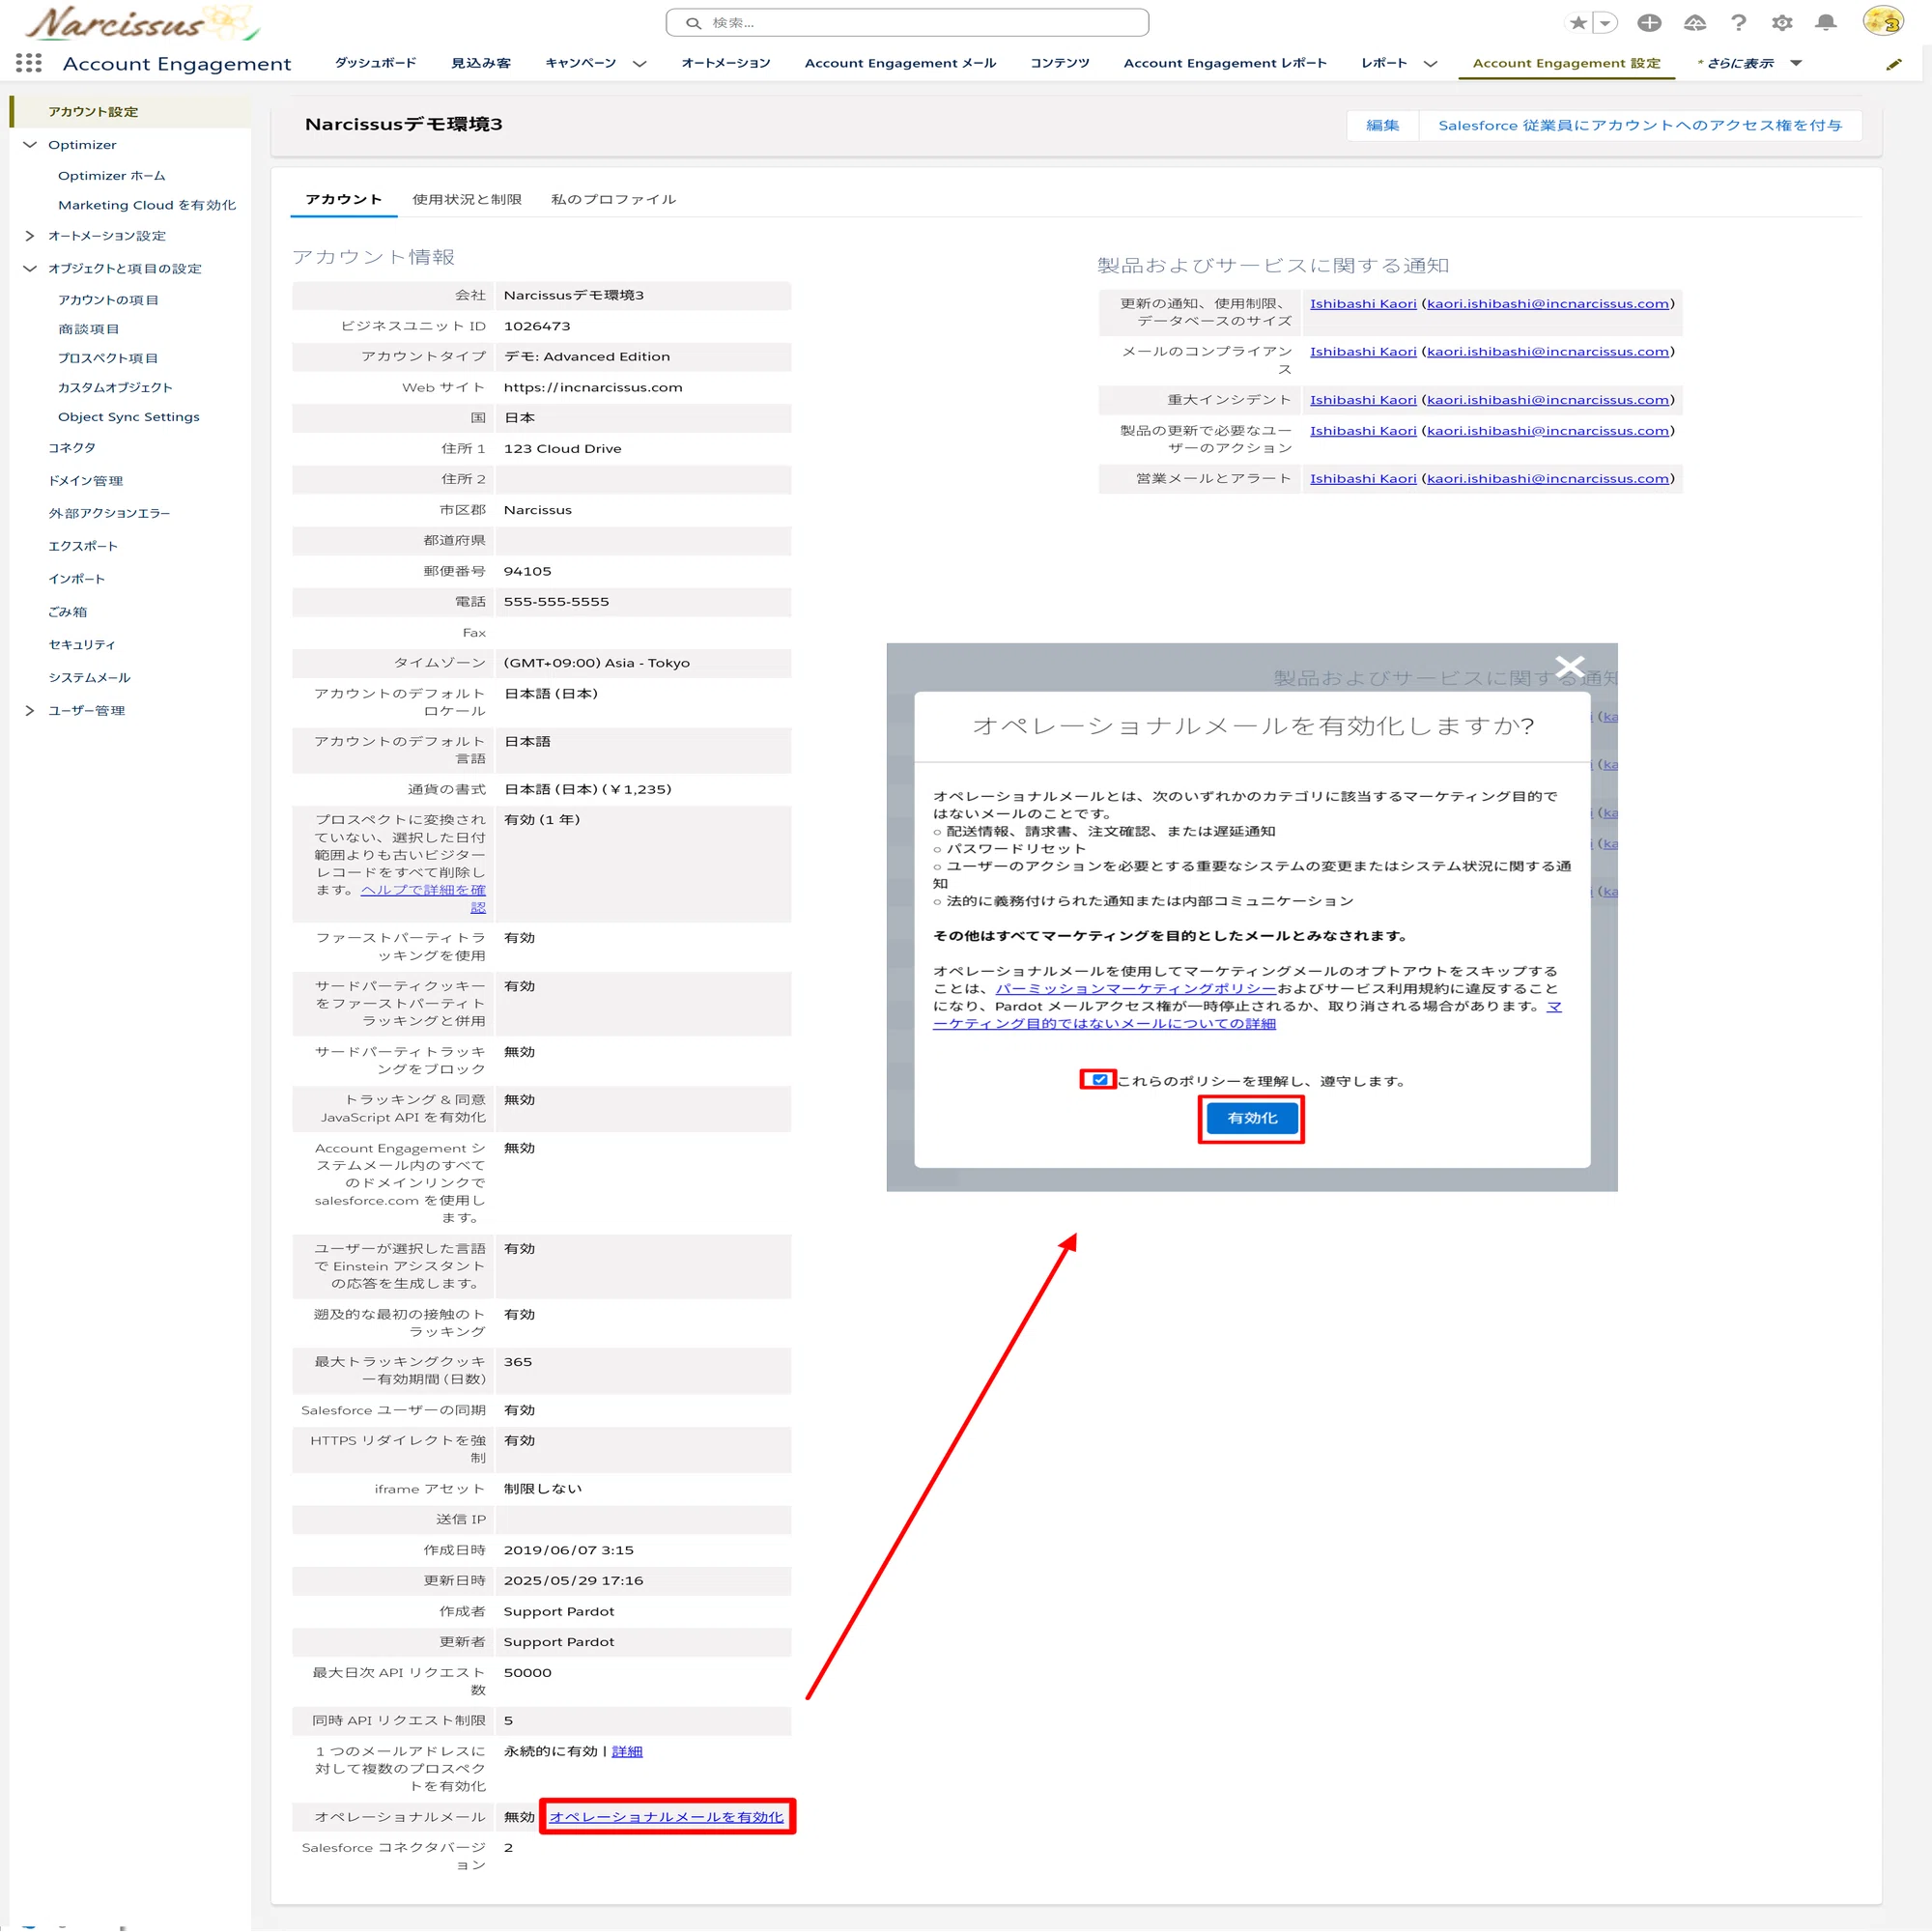This screenshot has height=1932, width=1932.
Task: Open マーケティング目的ではないメールについての詳細 link
Action: pyautogui.click(x=1104, y=1023)
